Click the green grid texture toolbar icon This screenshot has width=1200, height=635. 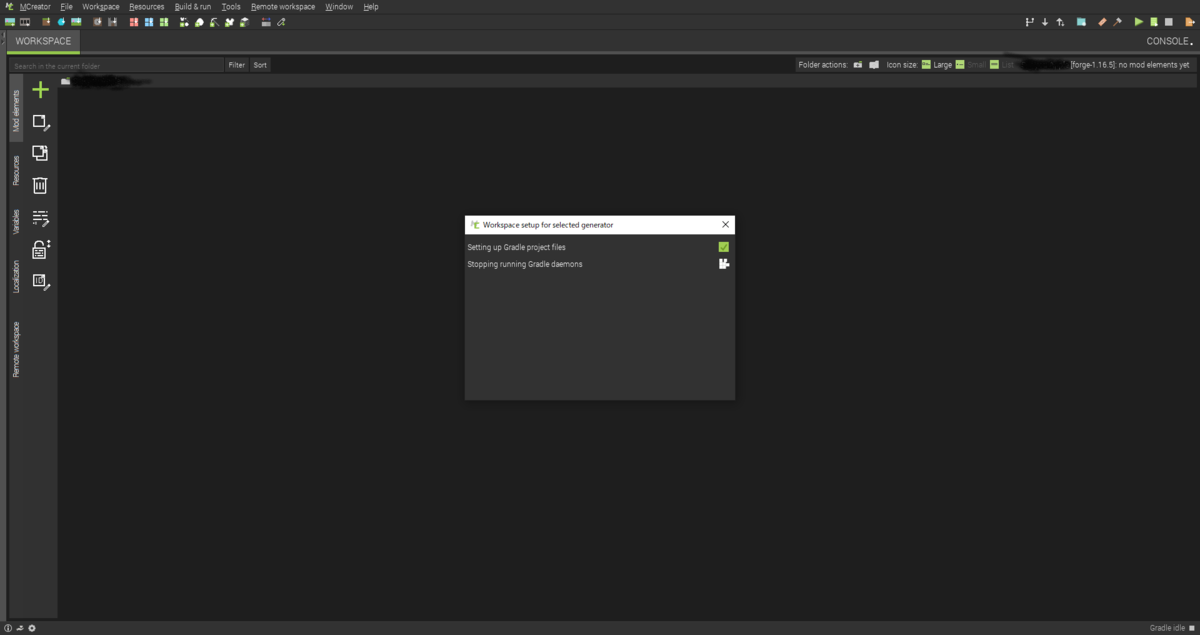(x=164, y=22)
